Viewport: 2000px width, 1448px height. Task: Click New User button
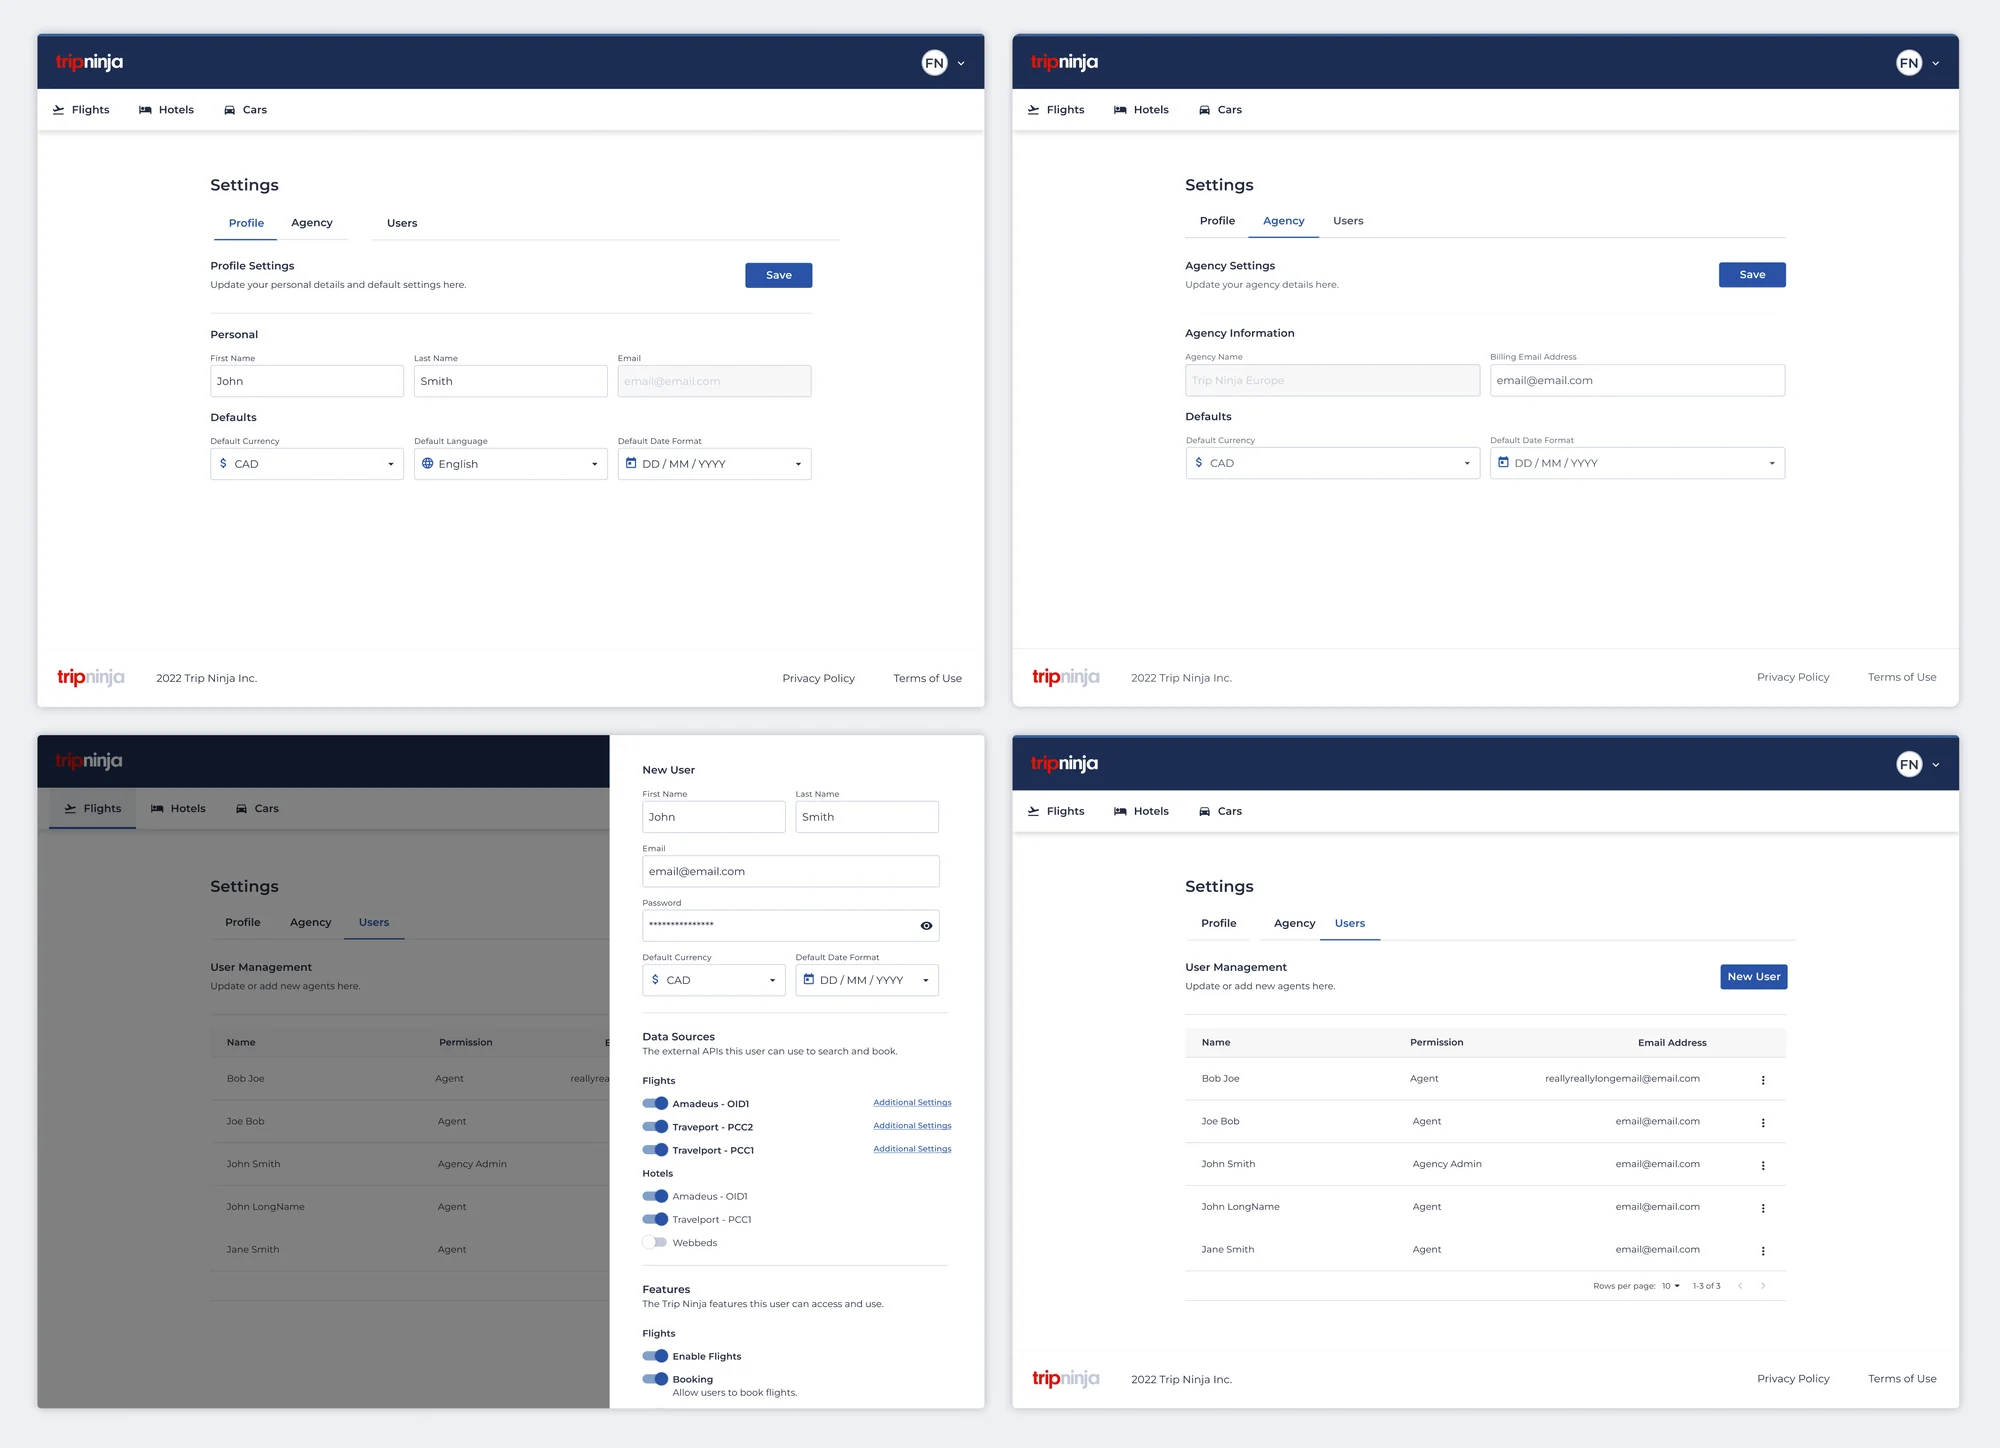pos(1754,977)
